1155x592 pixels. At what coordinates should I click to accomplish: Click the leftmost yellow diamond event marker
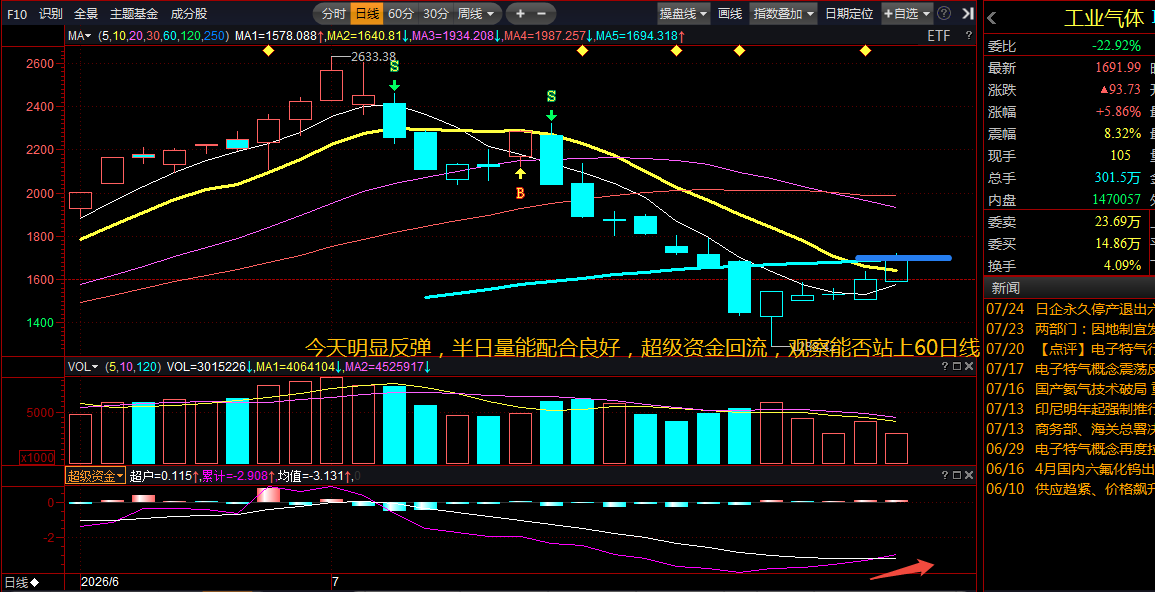coord(268,50)
